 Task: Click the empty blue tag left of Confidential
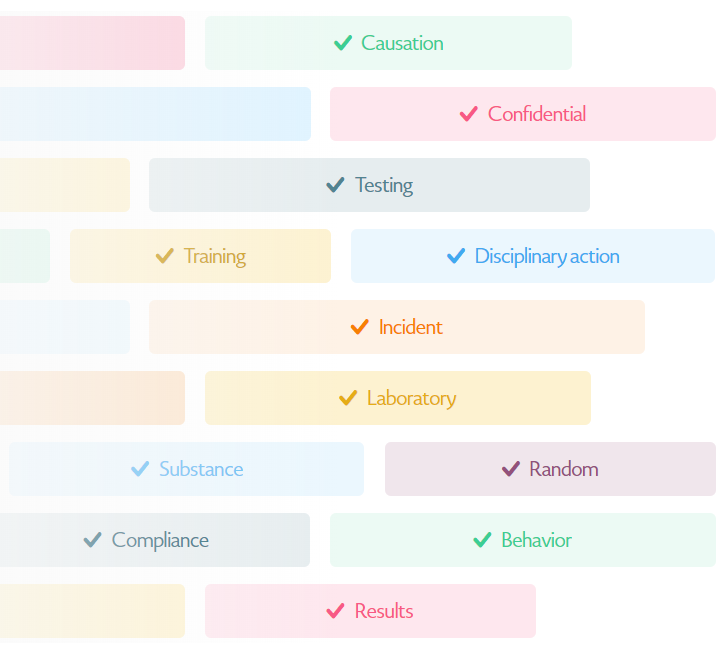(x=155, y=114)
